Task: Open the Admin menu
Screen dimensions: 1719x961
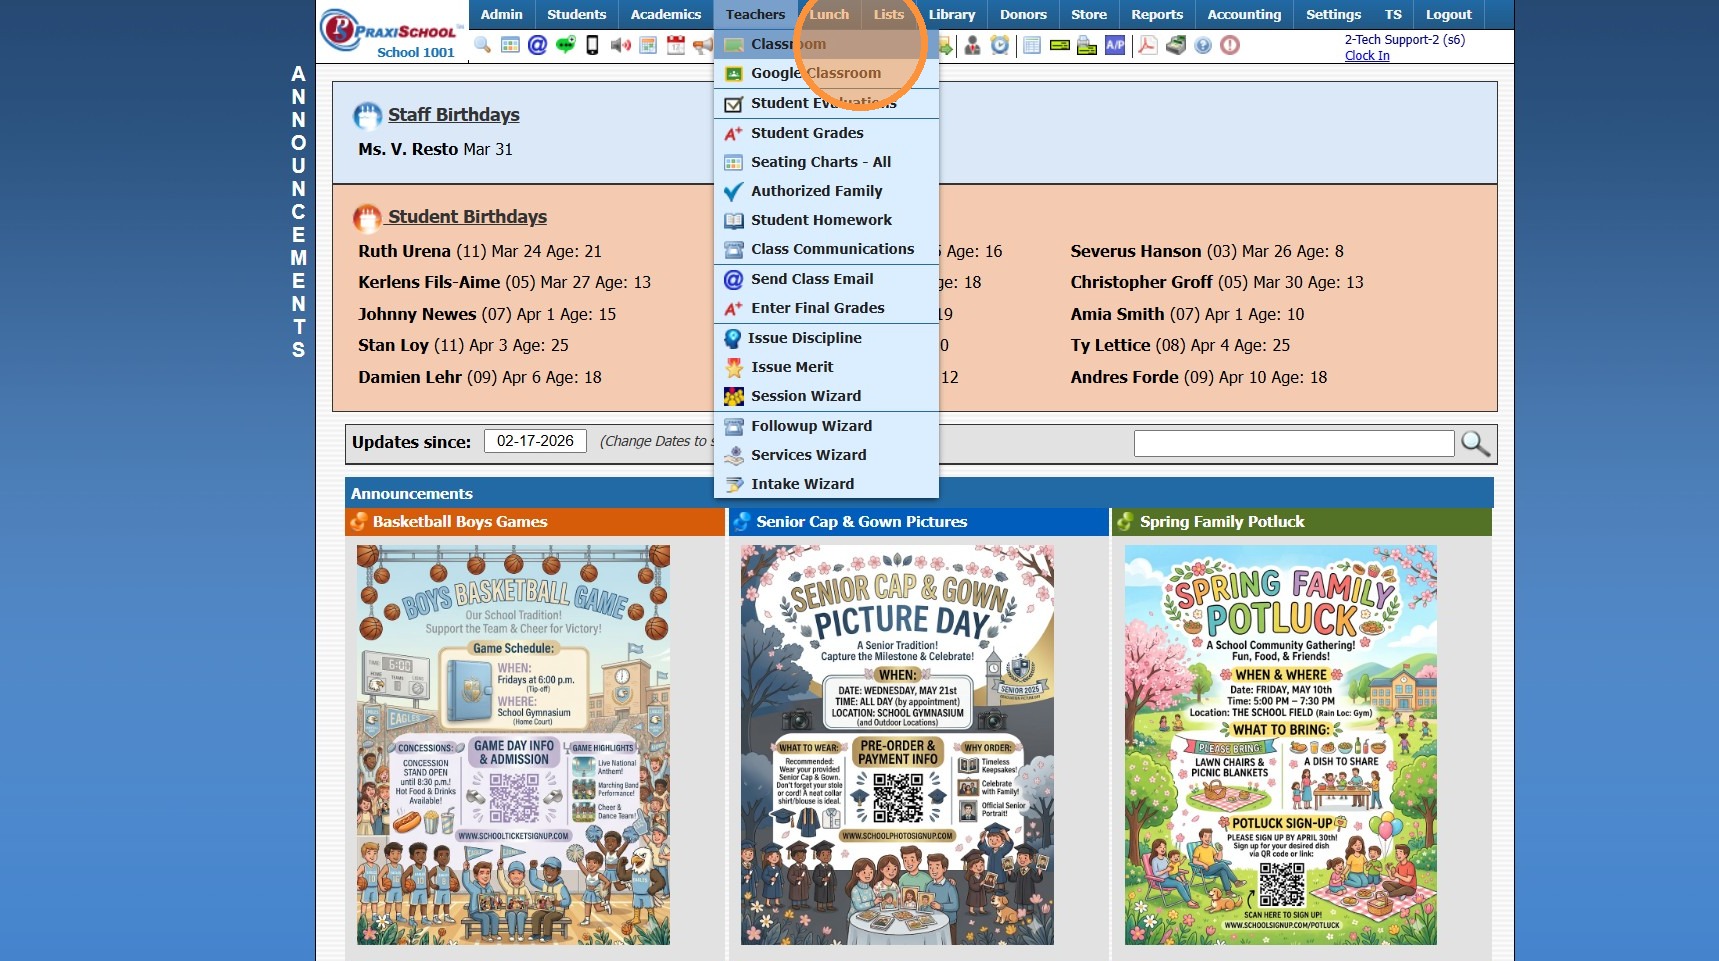Action: (501, 14)
